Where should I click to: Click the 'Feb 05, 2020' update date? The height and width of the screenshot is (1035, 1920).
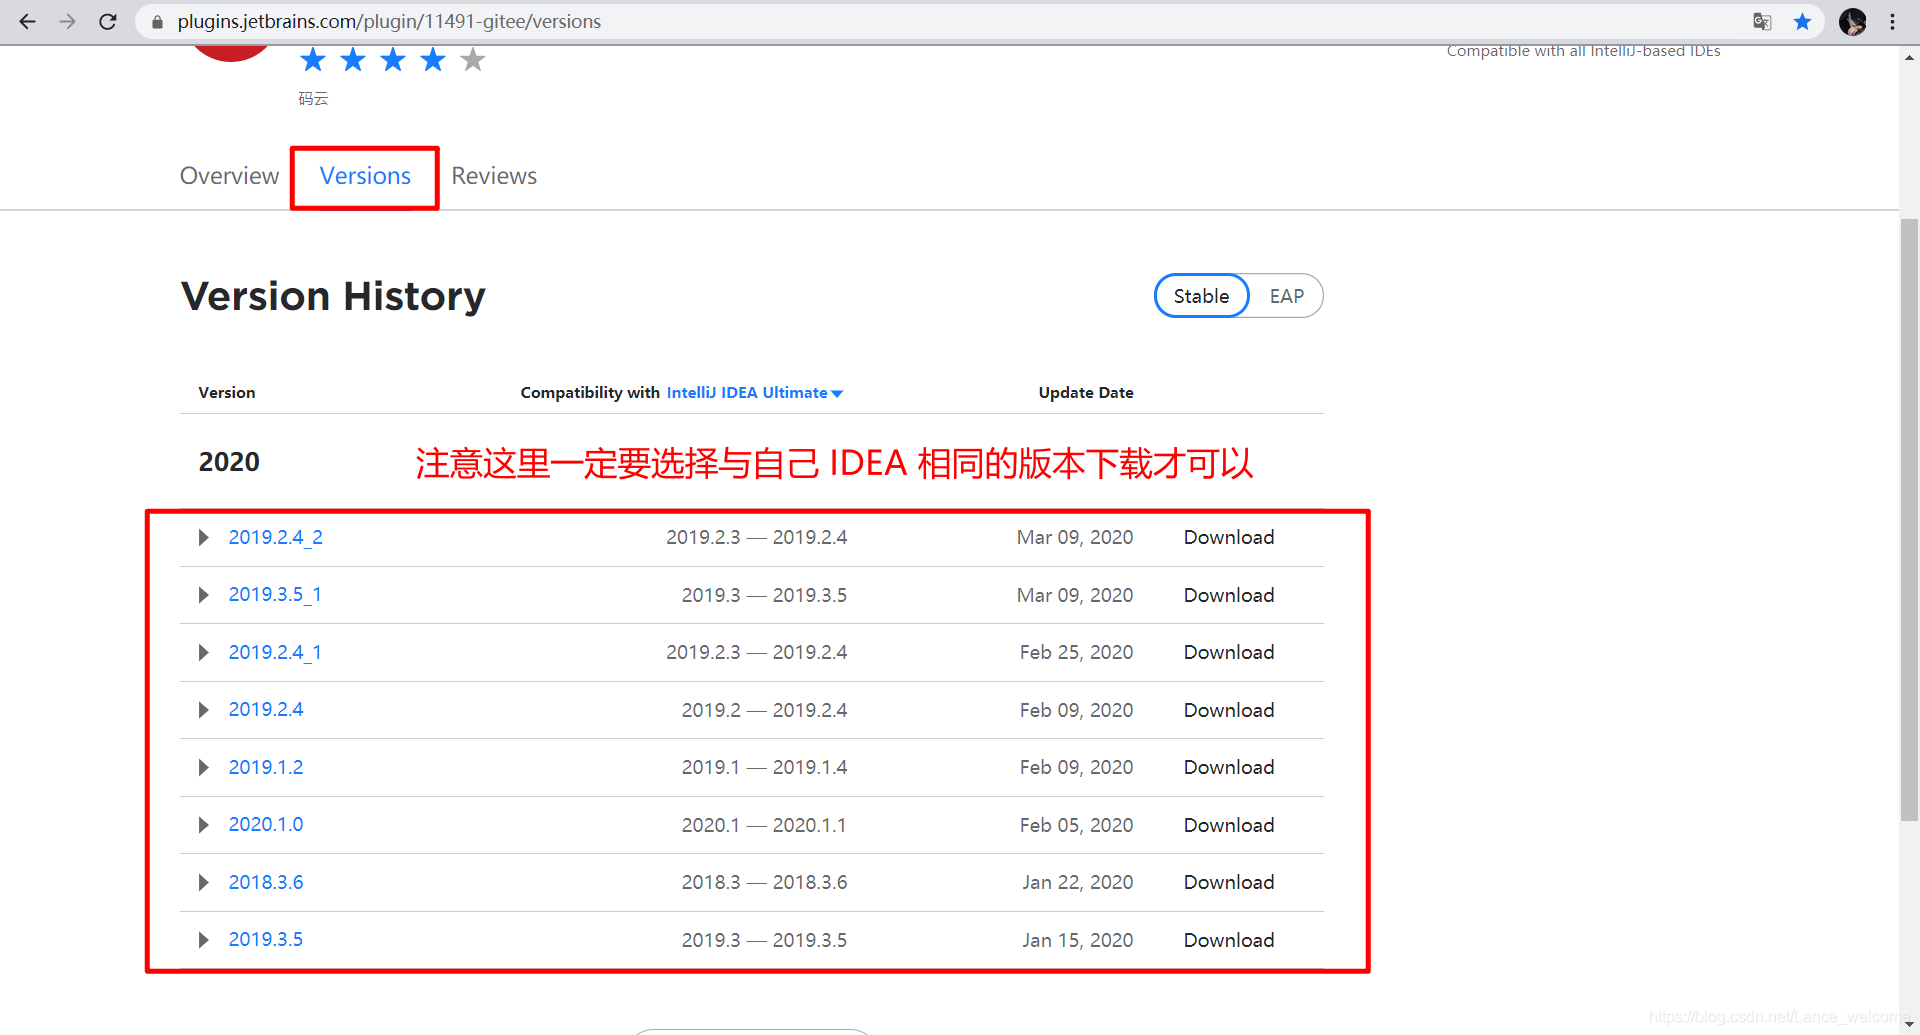pos(1077,825)
